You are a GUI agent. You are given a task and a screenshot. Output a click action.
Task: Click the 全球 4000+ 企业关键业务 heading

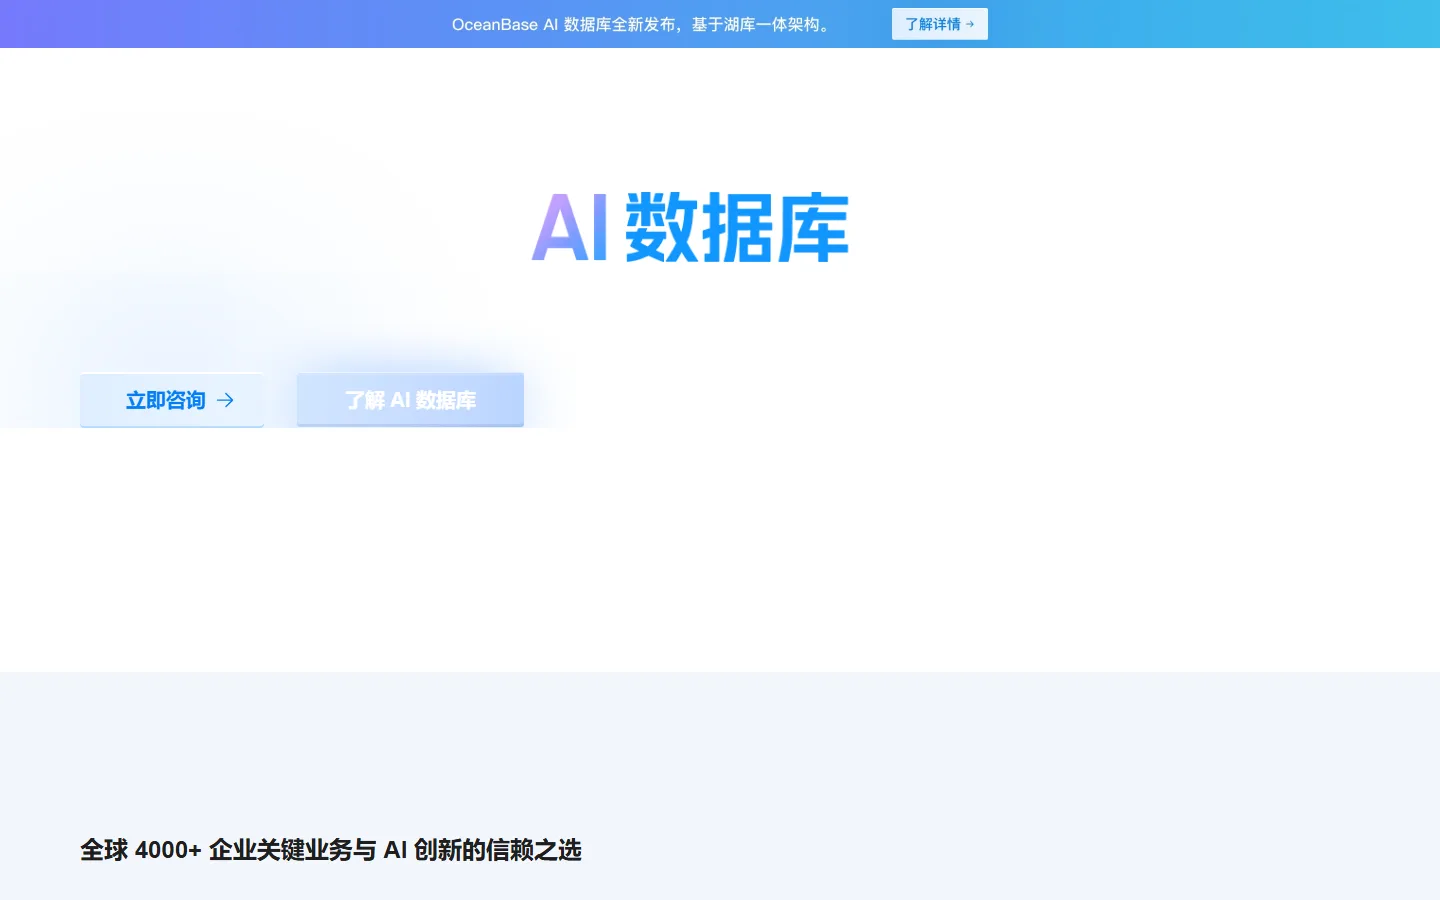pos(331,850)
